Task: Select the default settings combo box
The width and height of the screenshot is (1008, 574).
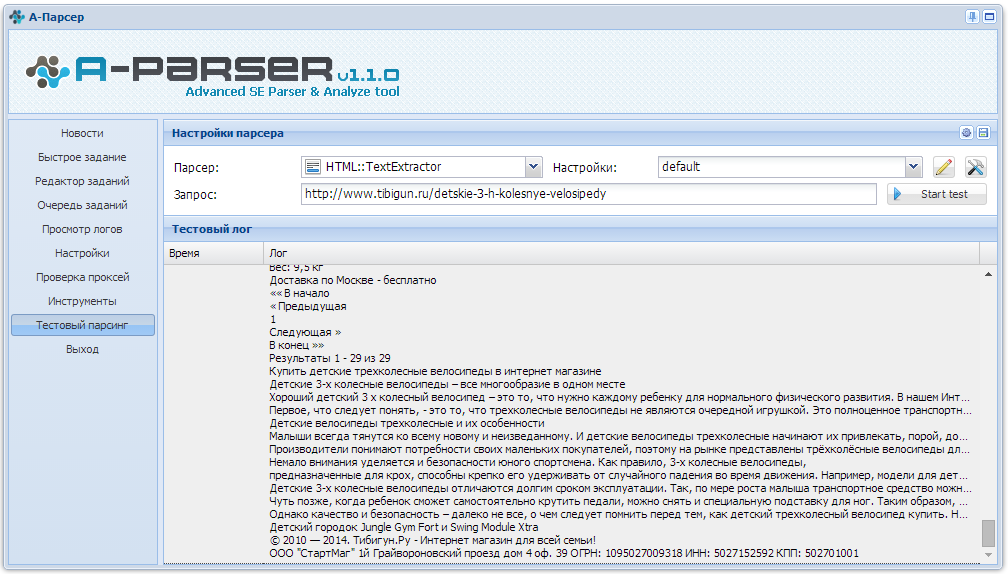Action: point(790,167)
